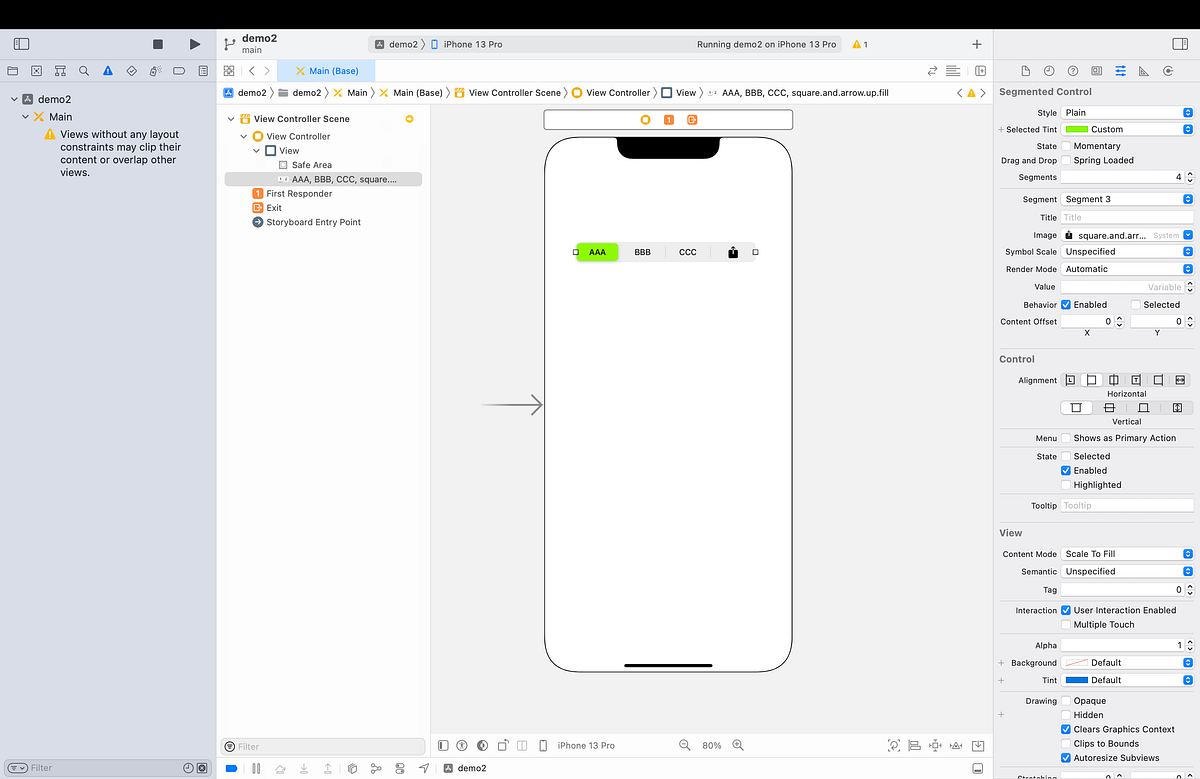Open the Attributes inspector
The height and width of the screenshot is (779, 1200).
[x=1120, y=71]
